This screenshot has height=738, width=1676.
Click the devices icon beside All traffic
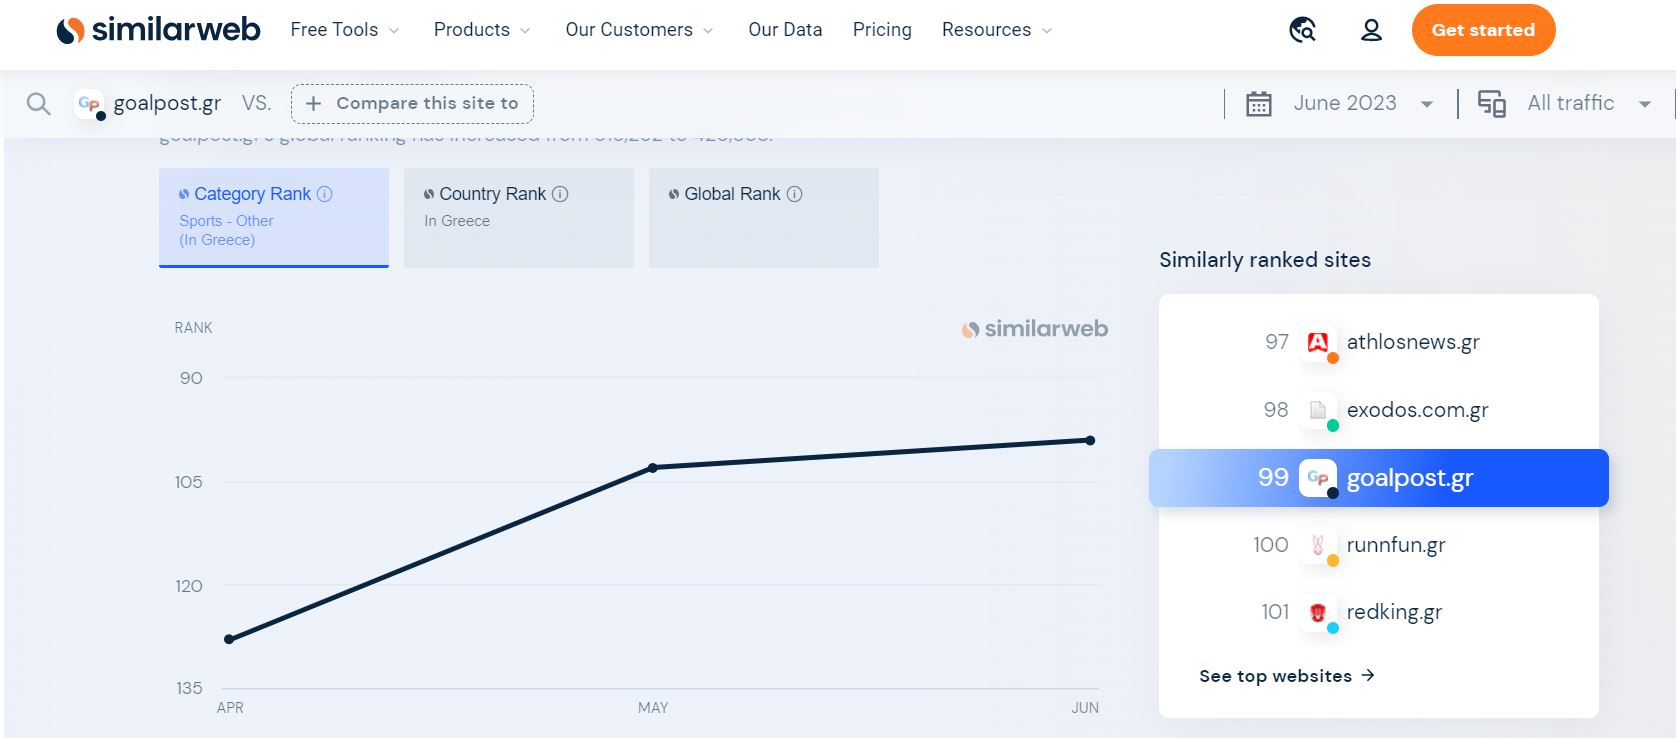tap(1491, 103)
